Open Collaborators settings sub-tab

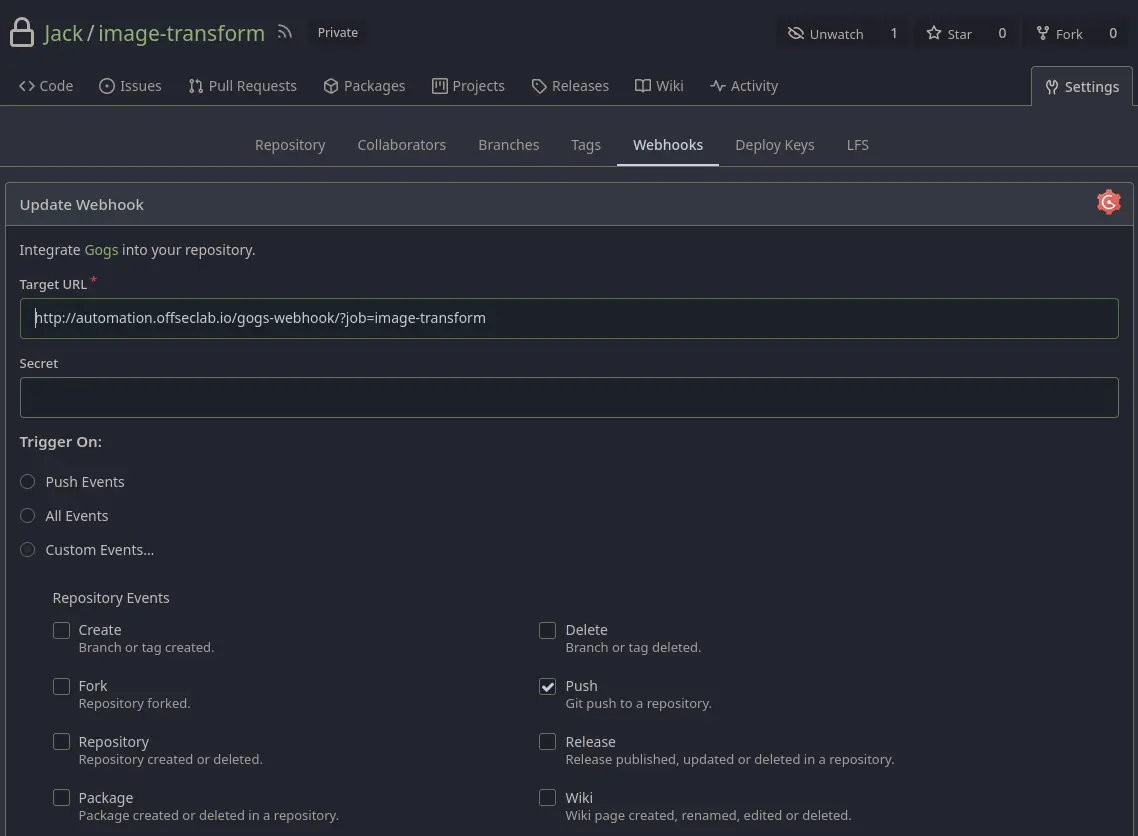[x=401, y=145]
